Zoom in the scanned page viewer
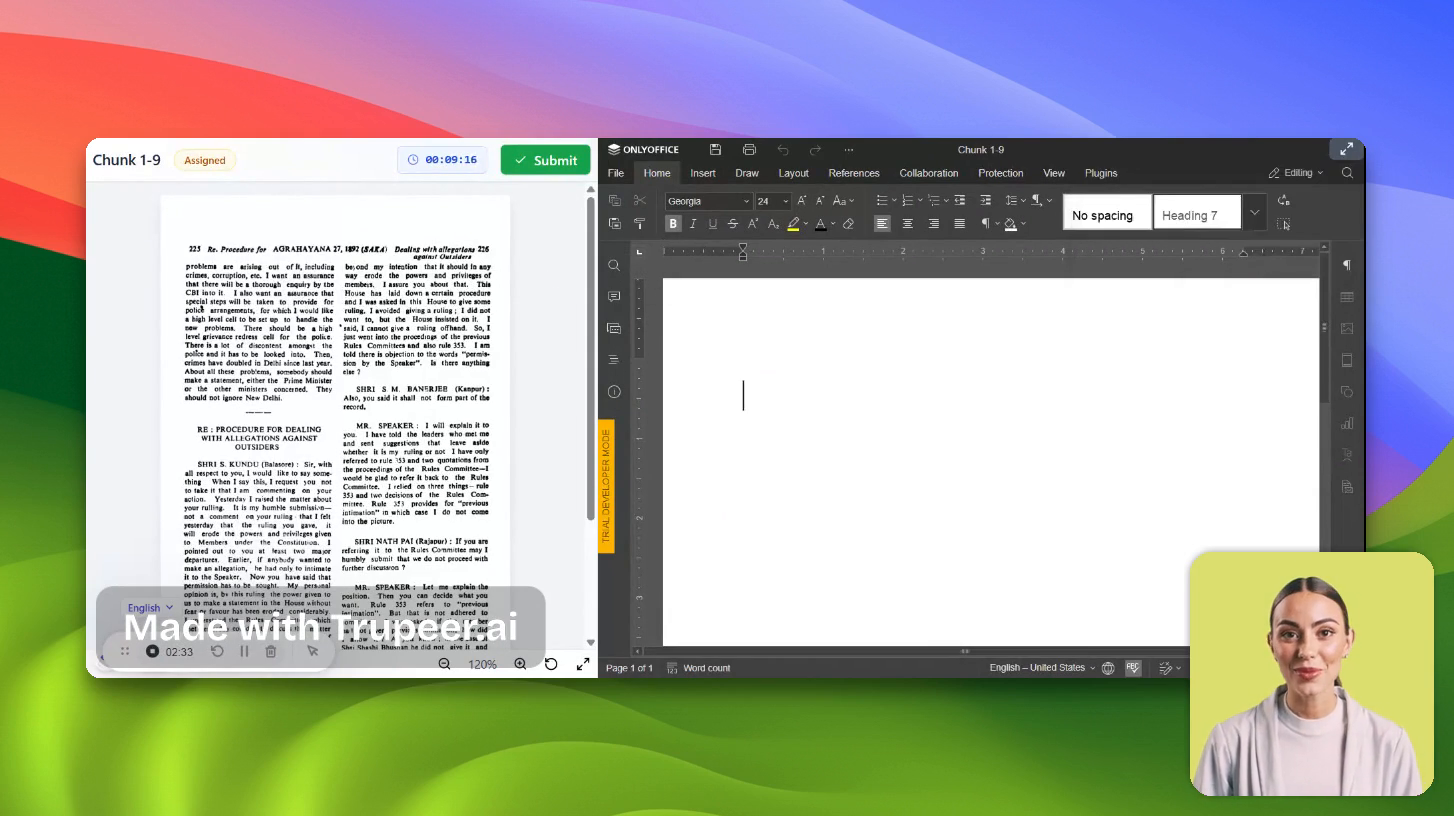The image size is (1454, 816). click(520, 664)
